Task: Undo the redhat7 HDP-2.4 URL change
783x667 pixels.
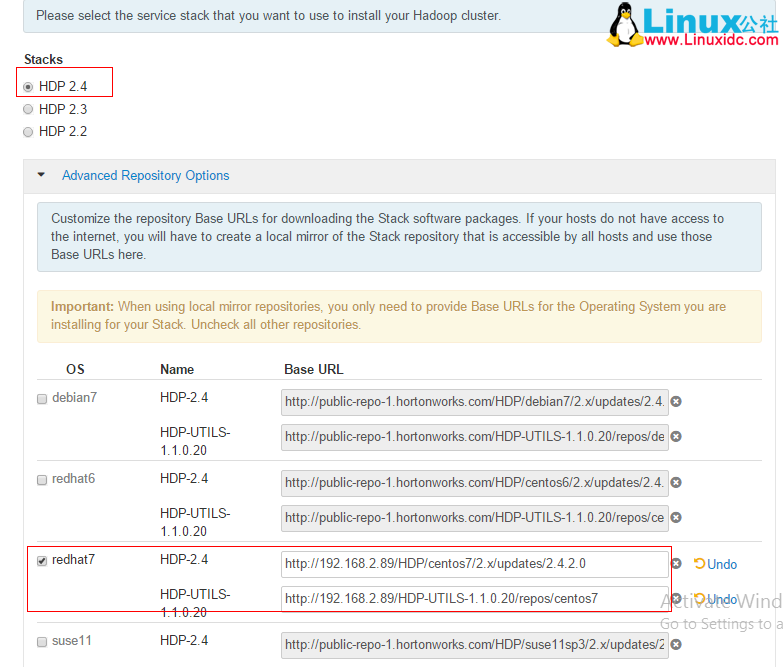Action: tap(715, 564)
